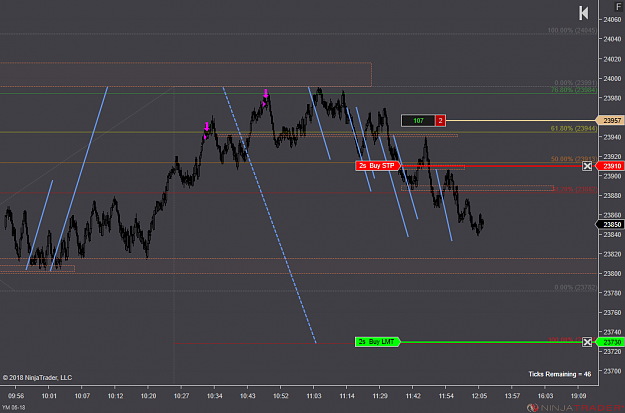Cancel the Buy STP order with X

coord(587,166)
